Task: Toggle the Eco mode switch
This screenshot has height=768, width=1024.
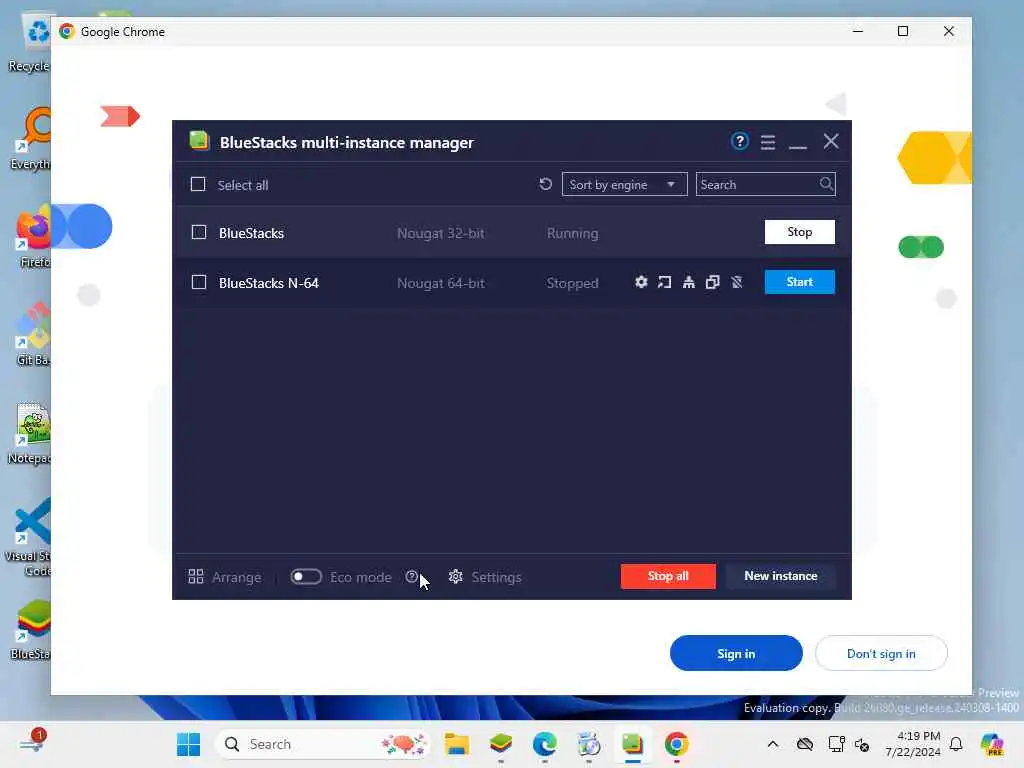Action: [306, 577]
